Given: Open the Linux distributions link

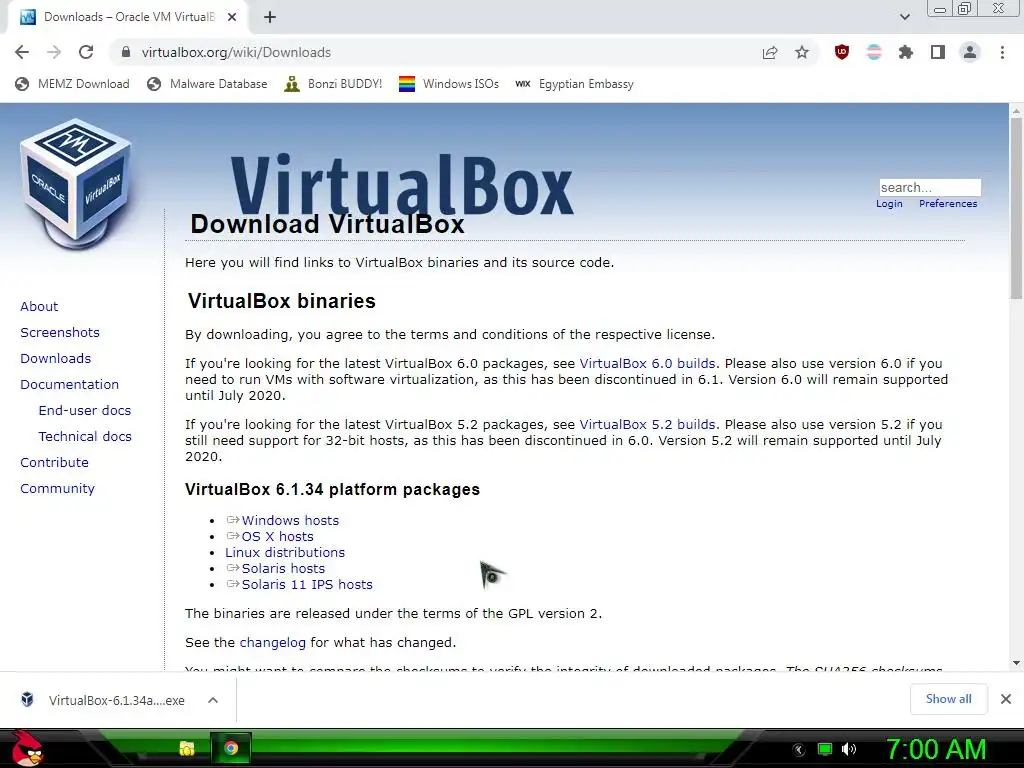Looking at the screenshot, I should (x=285, y=552).
